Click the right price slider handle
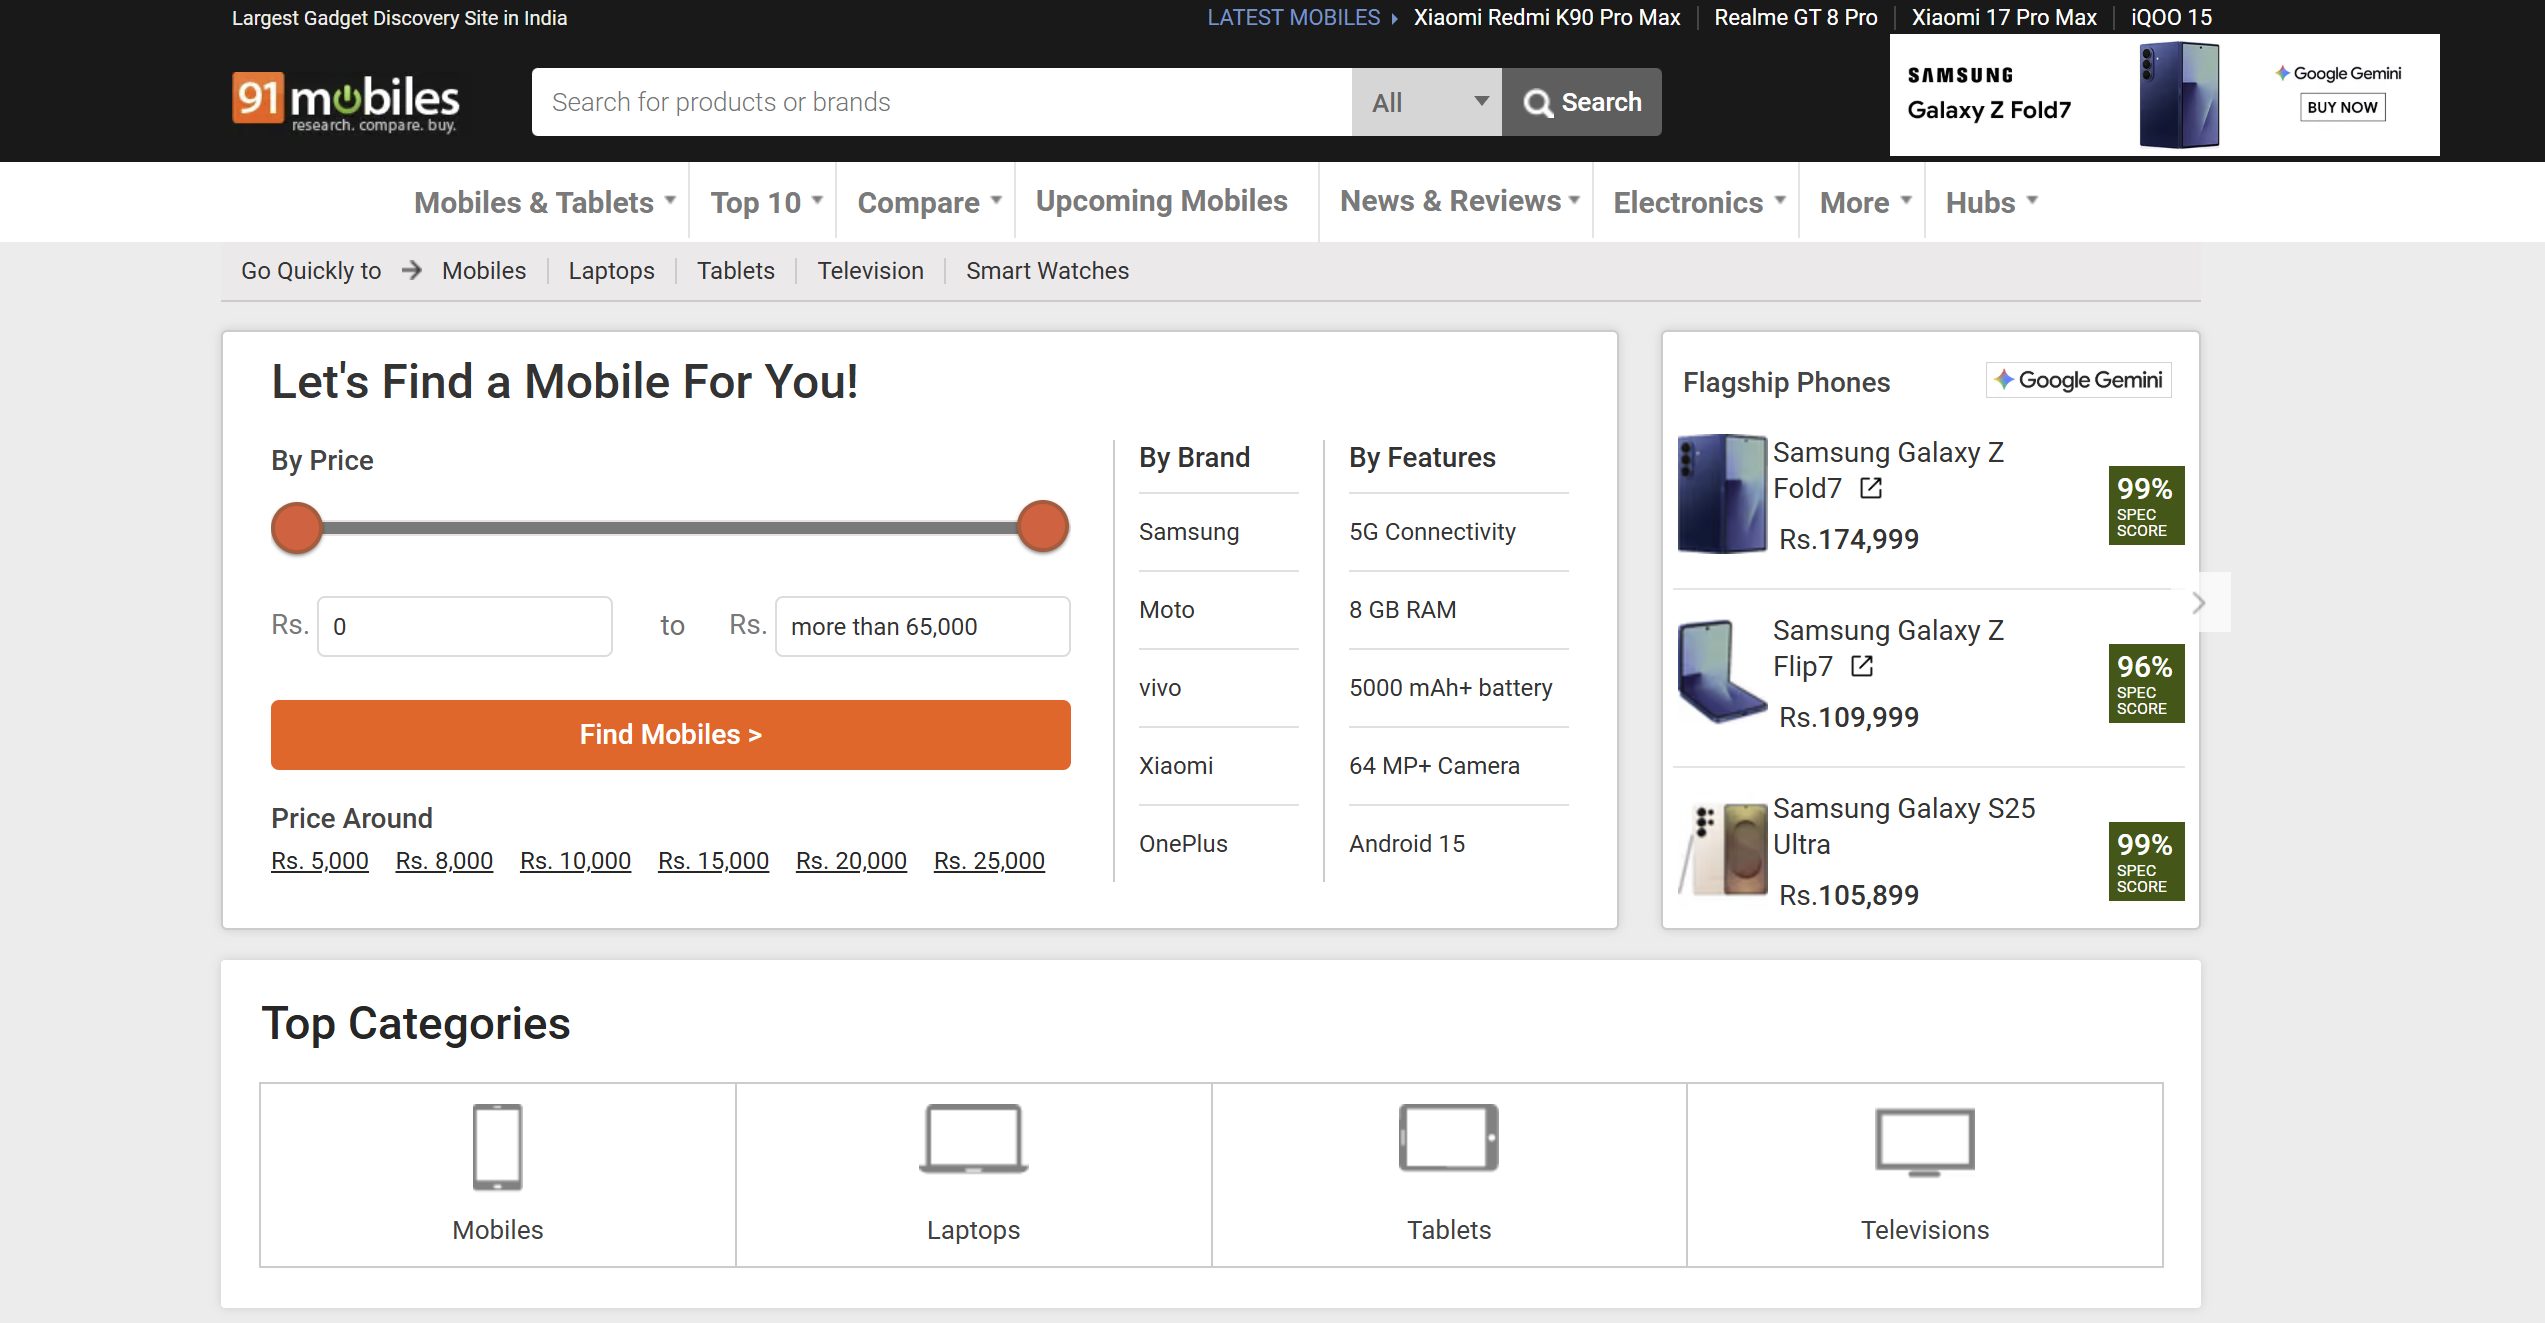This screenshot has width=2545, height=1323. (1043, 527)
